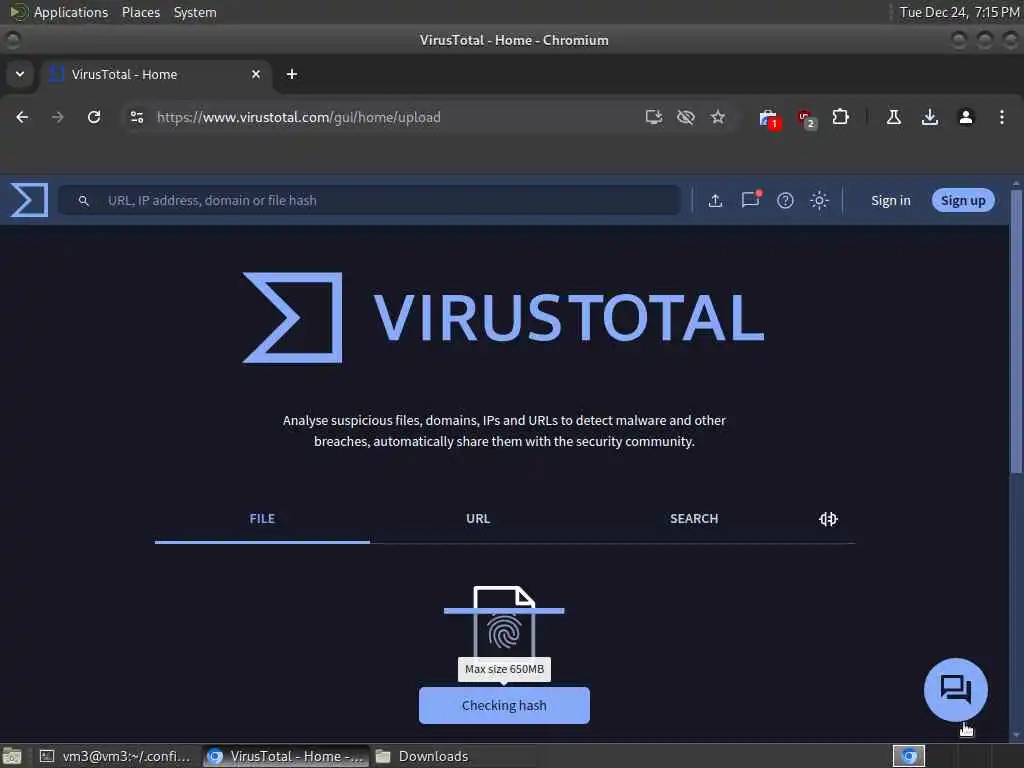Screen dimensions: 1024x768
Task: Click the Sign in link
Action: tap(890, 200)
